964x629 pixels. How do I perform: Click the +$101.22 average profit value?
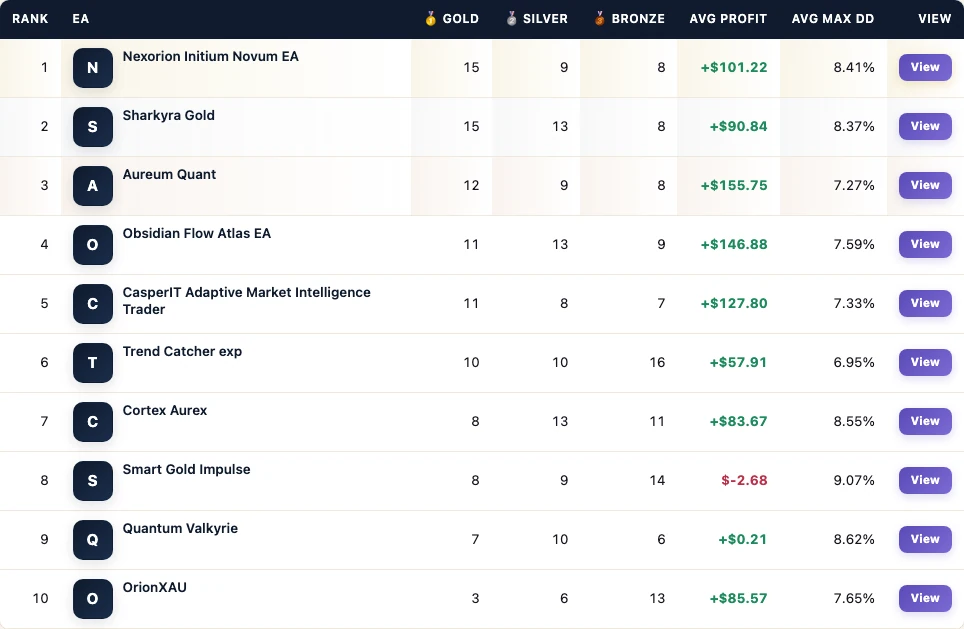click(x=734, y=68)
